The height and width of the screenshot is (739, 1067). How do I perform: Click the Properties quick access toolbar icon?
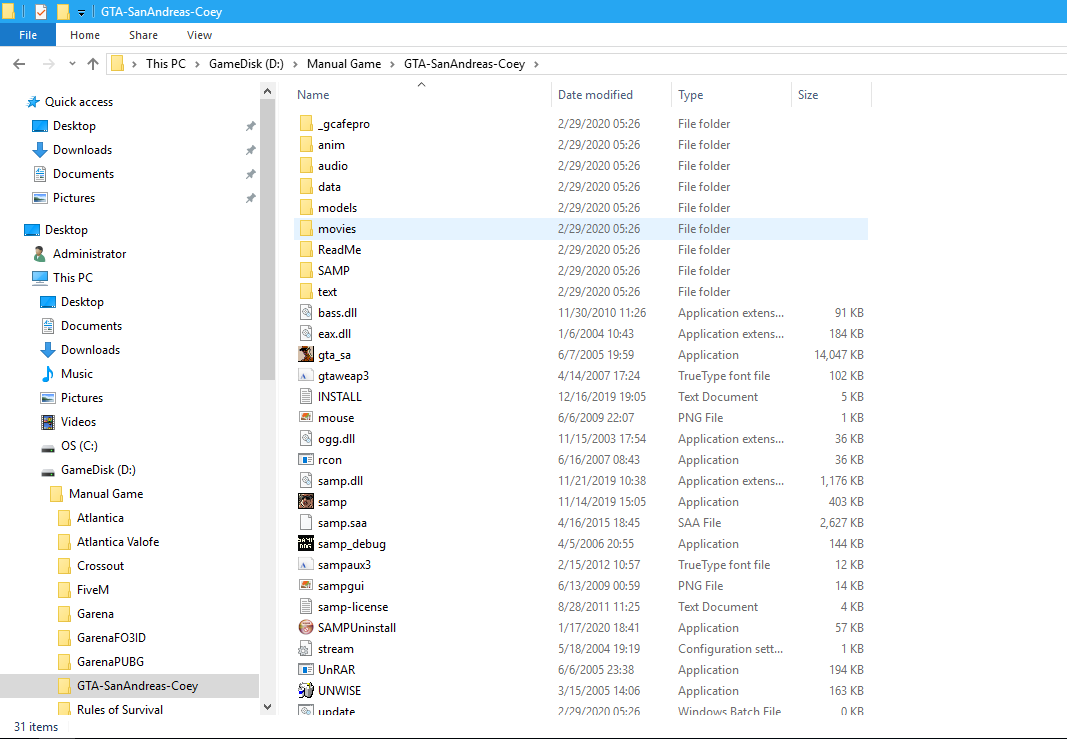[41, 12]
